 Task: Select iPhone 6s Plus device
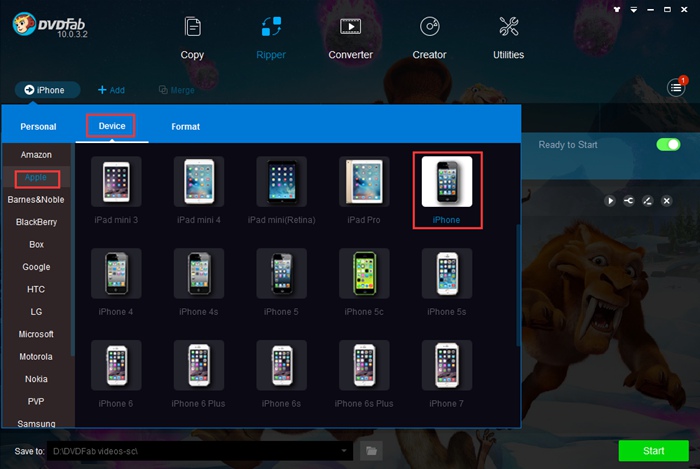click(x=364, y=374)
